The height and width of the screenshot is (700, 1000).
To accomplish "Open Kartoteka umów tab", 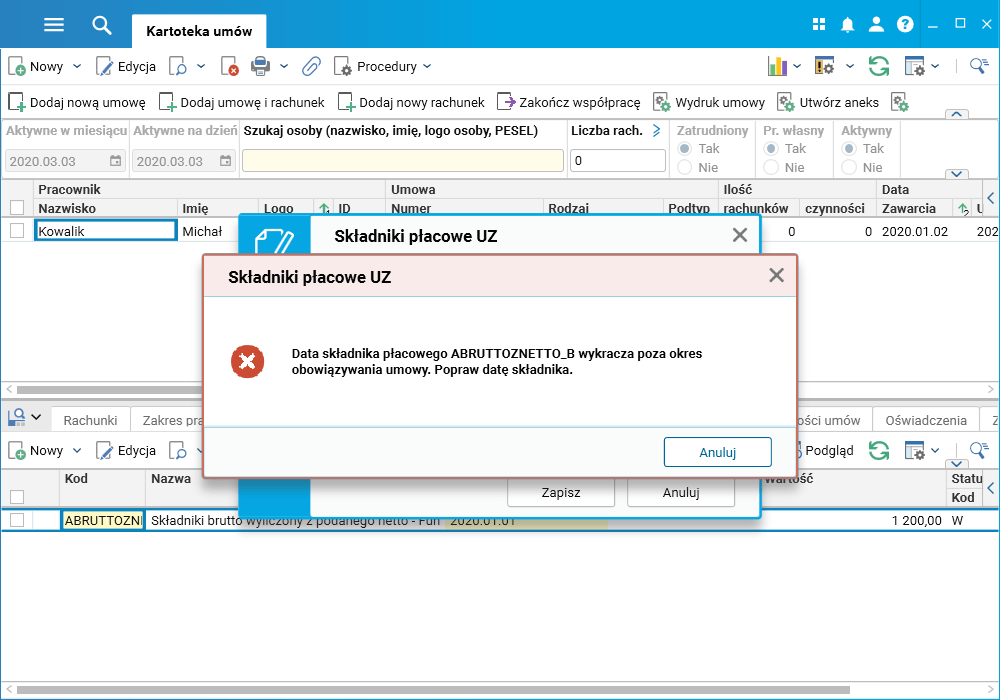I will tap(199, 31).
